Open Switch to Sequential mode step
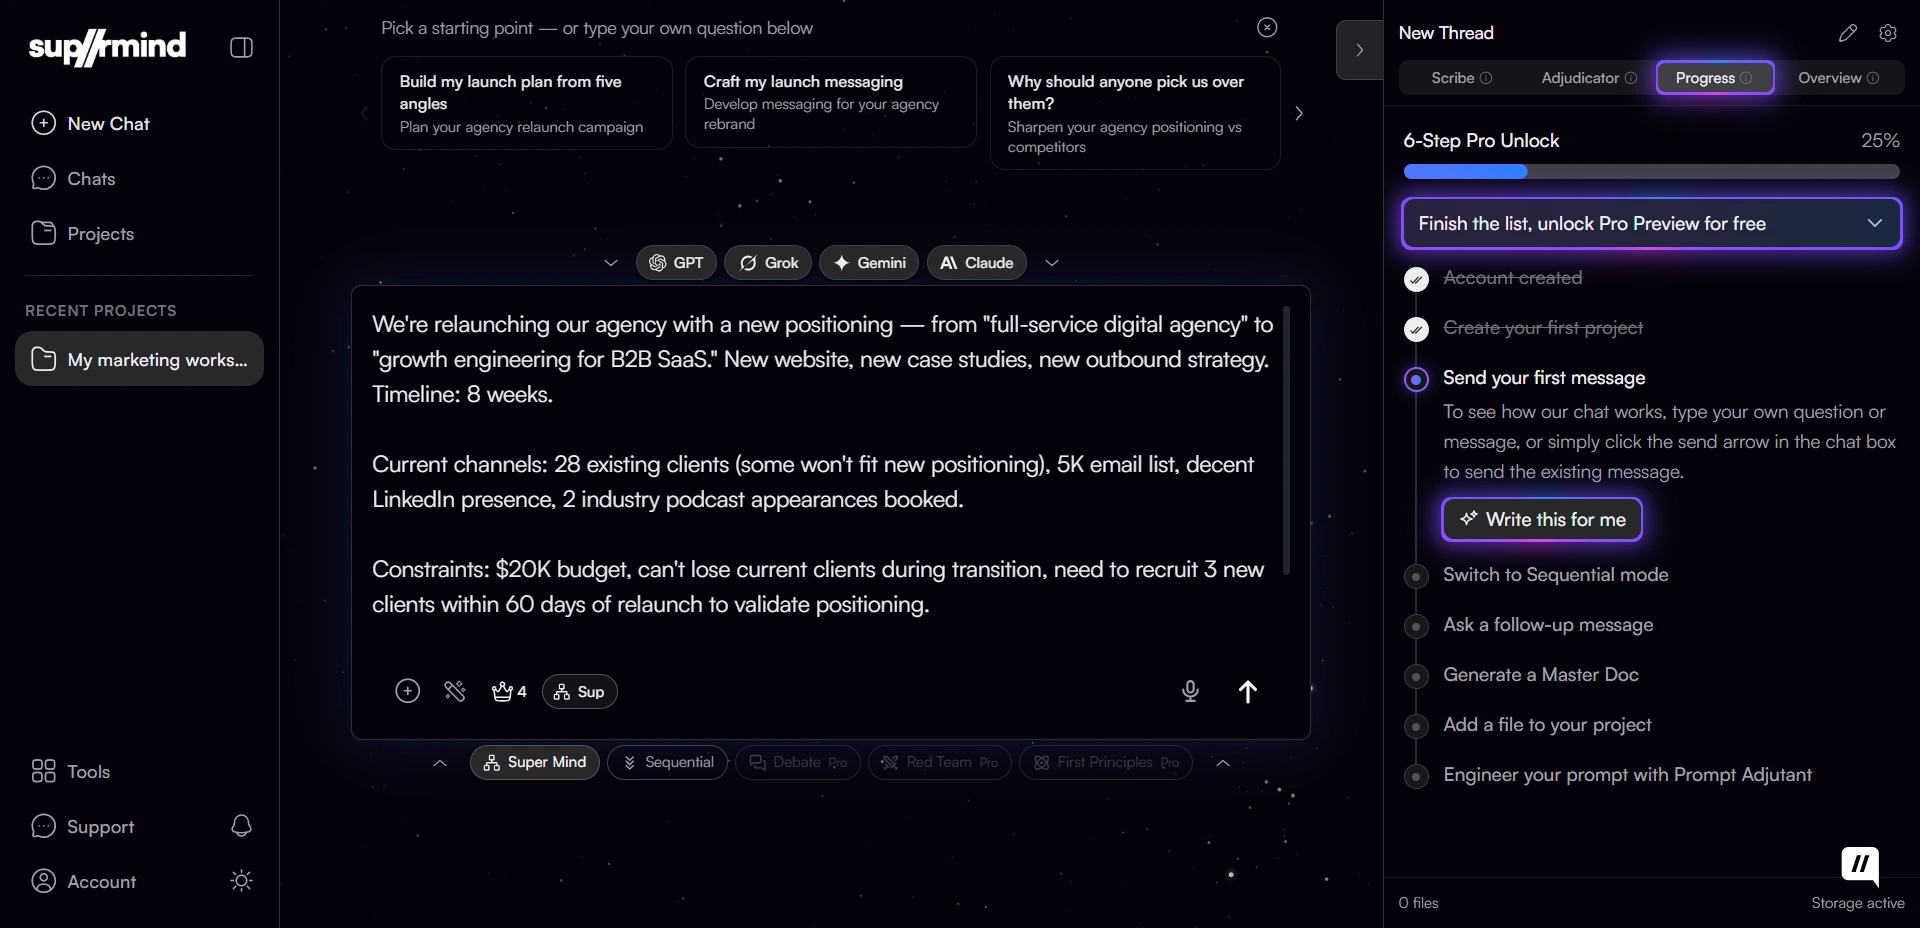 click(1555, 575)
